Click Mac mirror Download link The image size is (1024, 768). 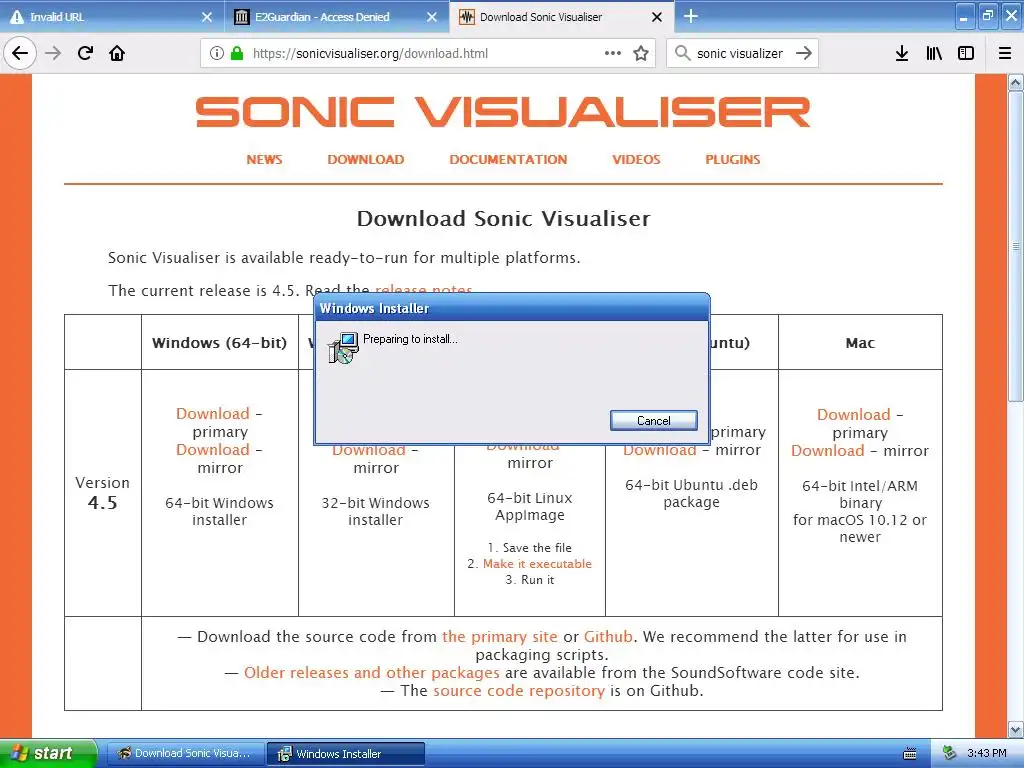827,451
